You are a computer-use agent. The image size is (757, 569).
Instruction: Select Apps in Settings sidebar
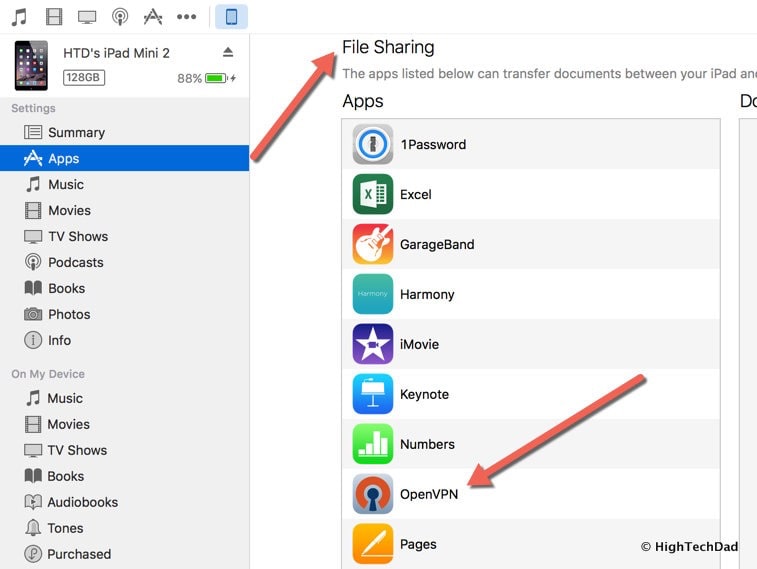click(125, 158)
